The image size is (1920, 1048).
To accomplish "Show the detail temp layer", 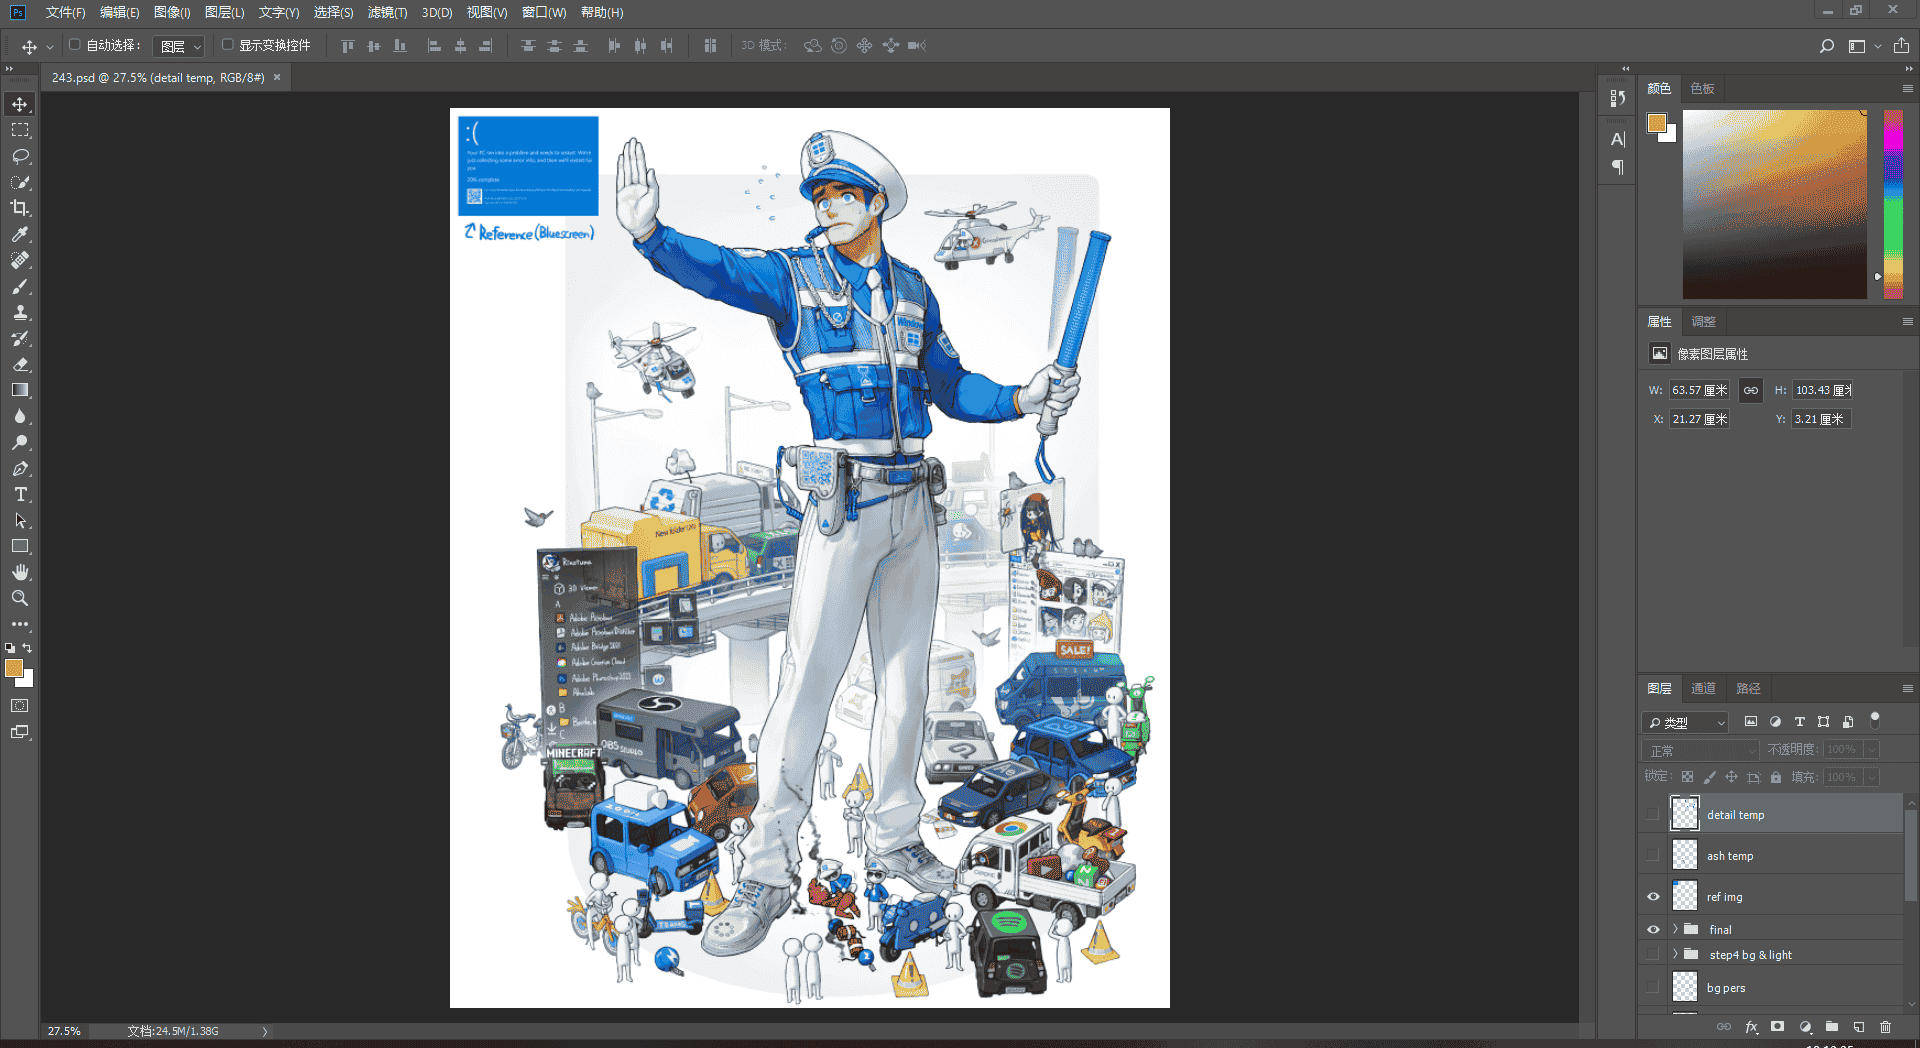I will tap(1653, 815).
